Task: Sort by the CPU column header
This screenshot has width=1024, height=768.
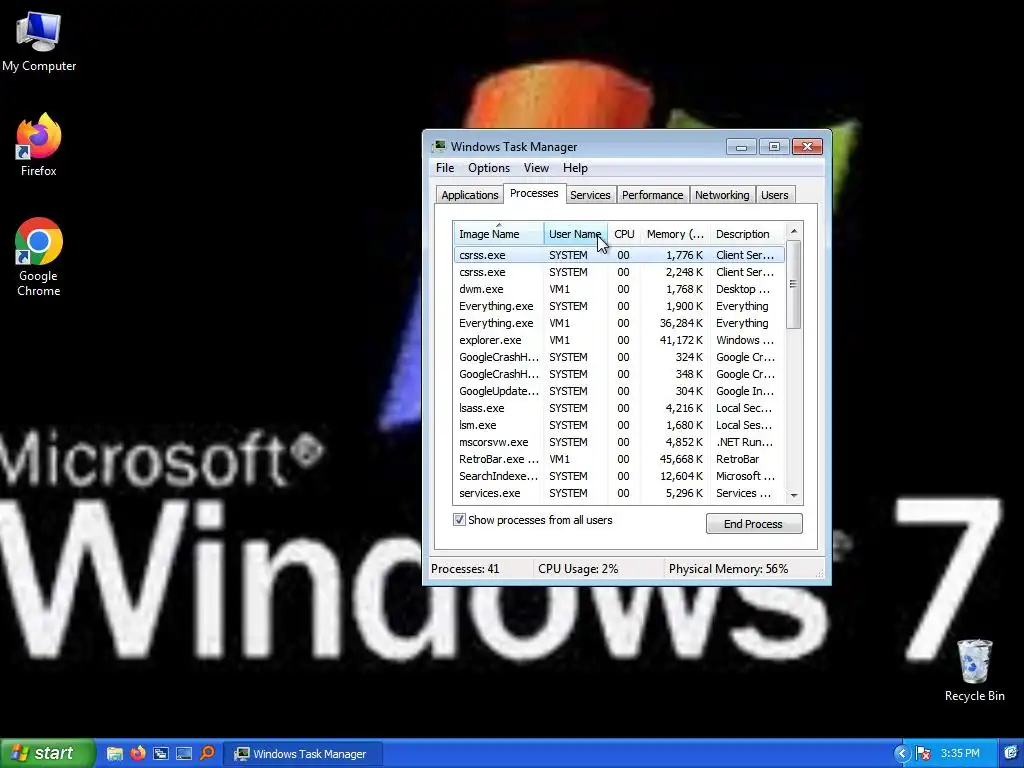Action: (x=624, y=234)
